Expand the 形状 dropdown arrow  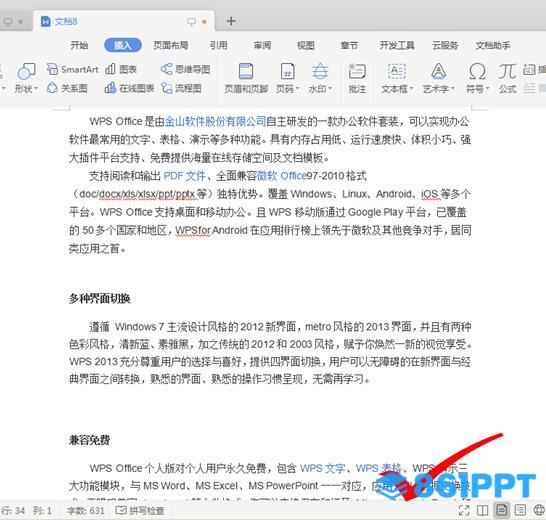pyautogui.click(x=37, y=89)
